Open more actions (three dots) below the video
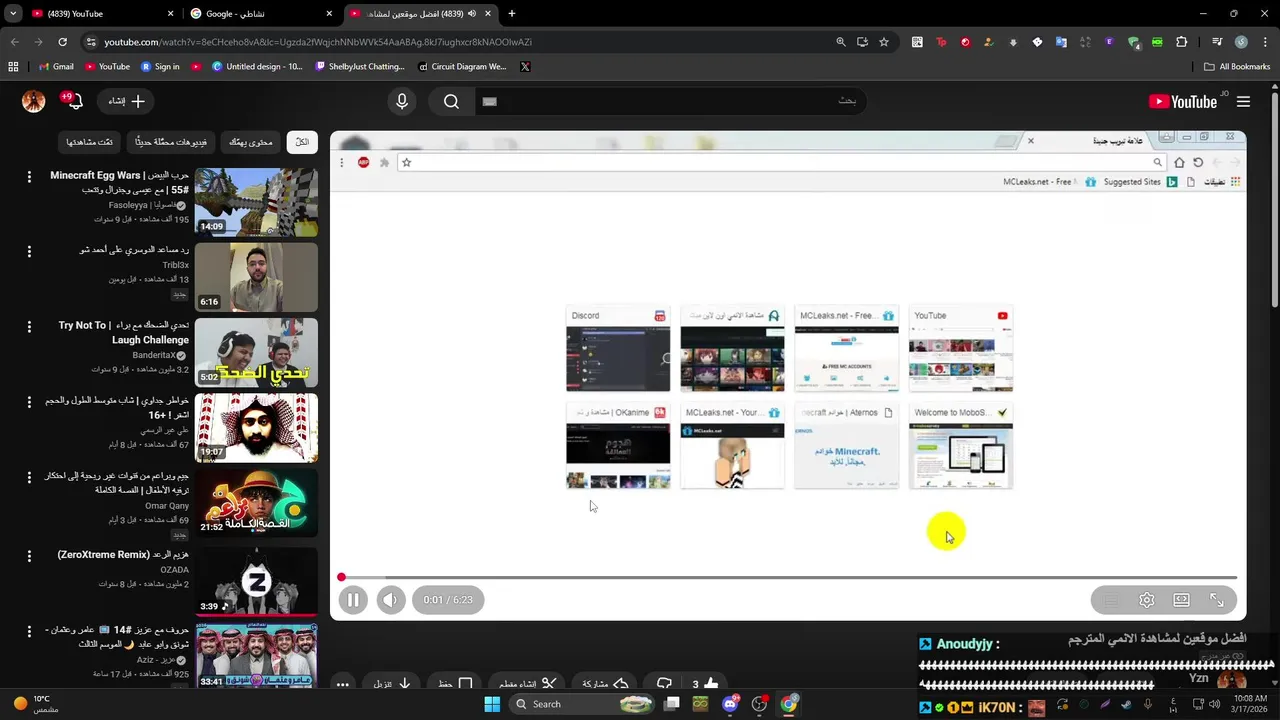The width and height of the screenshot is (1280, 720). coord(342,684)
